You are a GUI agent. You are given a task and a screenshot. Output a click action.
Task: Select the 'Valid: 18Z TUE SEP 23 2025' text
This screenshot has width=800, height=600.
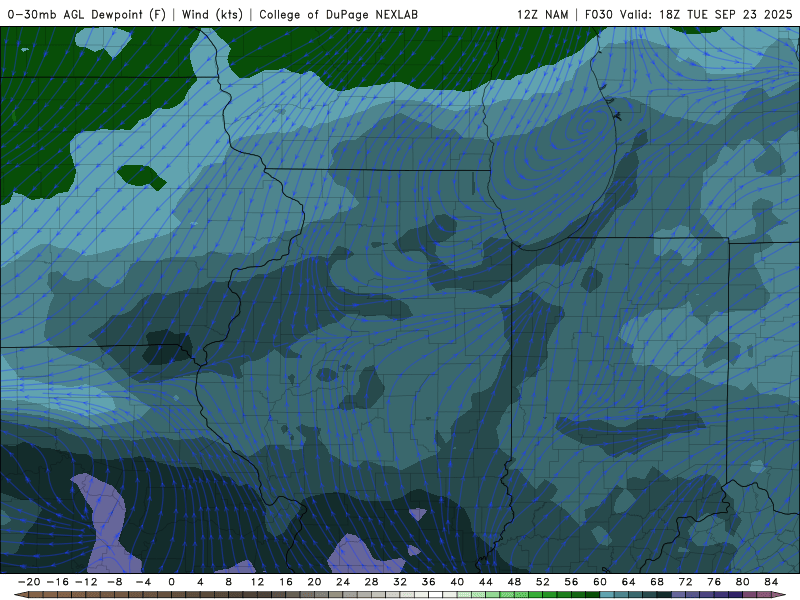tap(706, 14)
